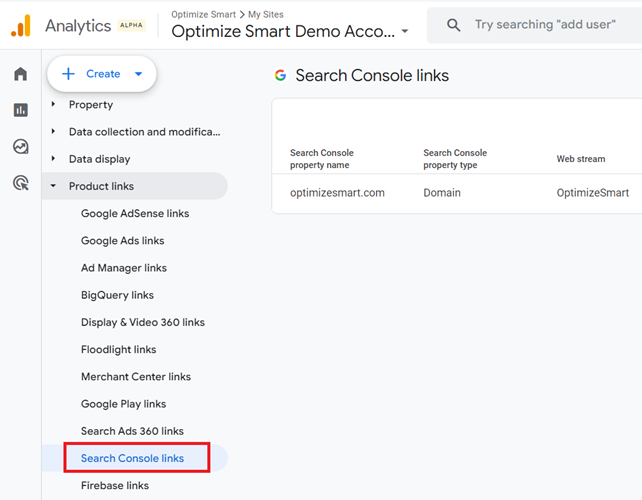
Task: Open Firebase links
Action: click(x=115, y=486)
